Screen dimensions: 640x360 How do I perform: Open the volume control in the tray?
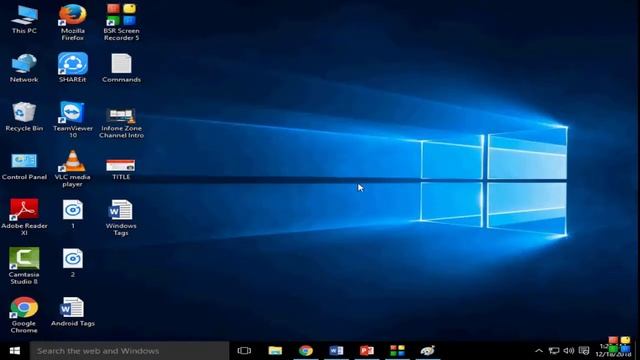tap(569, 351)
